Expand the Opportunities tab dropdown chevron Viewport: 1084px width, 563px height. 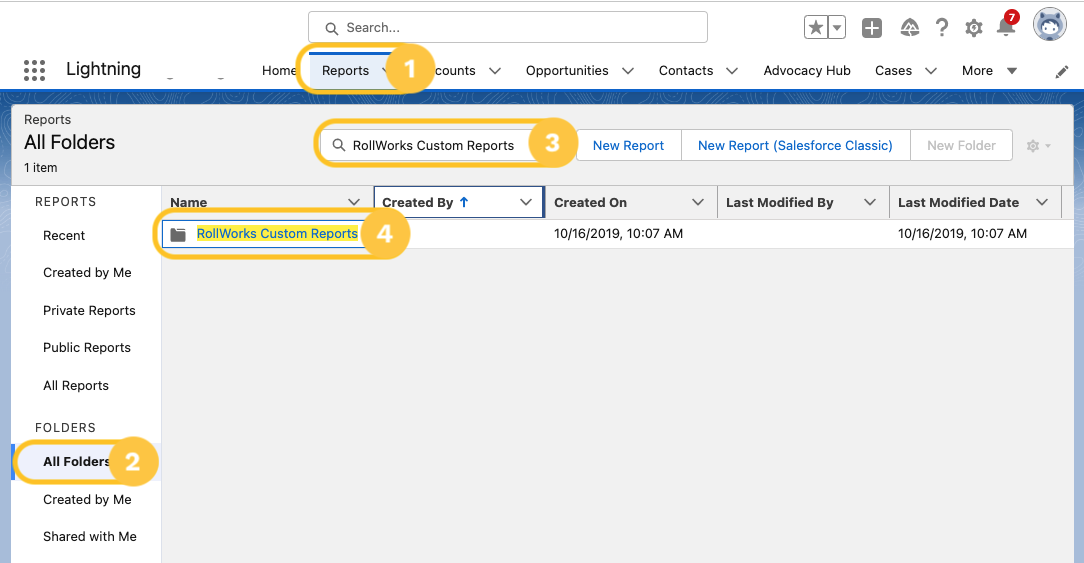click(x=628, y=71)
